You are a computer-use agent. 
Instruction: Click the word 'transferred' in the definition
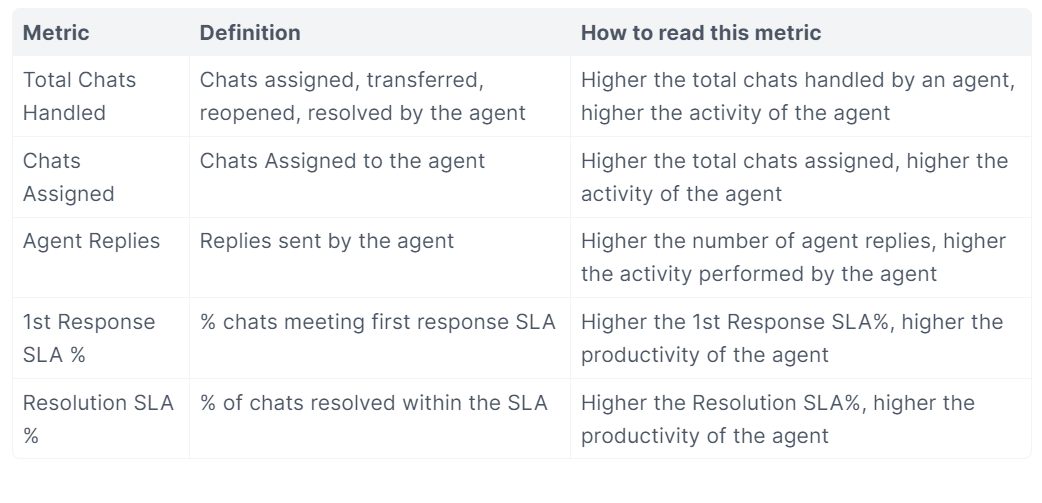pyautogui.click(x=438, y=80)
